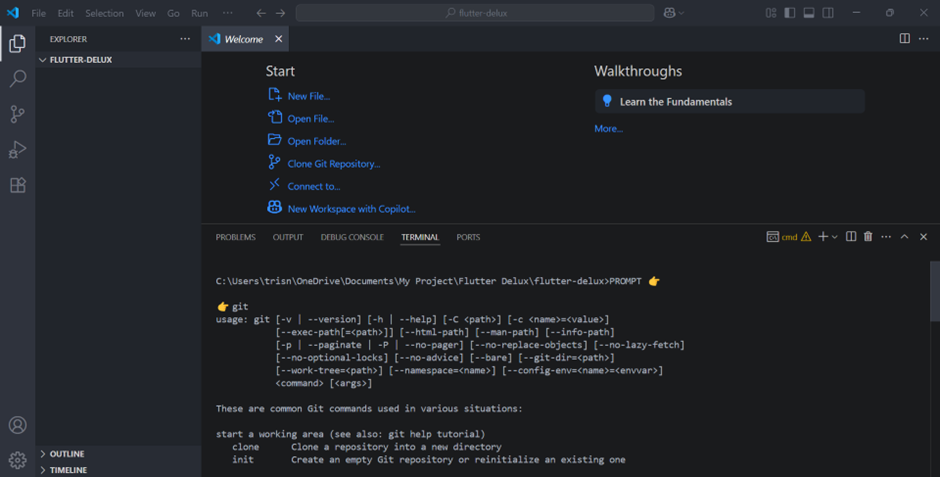
Task: Start Learn the Fundamentals walkthrough
Action: click(x=730, y=101)
